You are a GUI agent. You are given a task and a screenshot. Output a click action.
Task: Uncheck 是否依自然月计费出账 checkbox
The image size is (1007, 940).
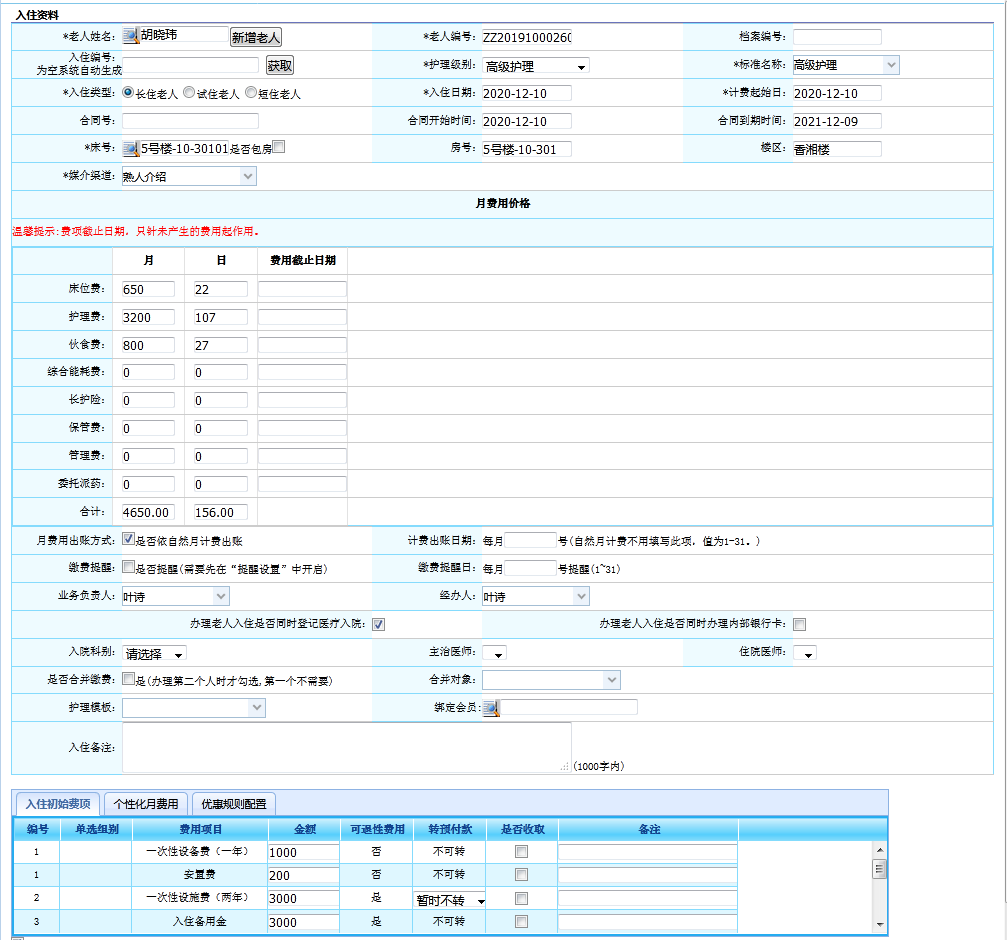129,539
